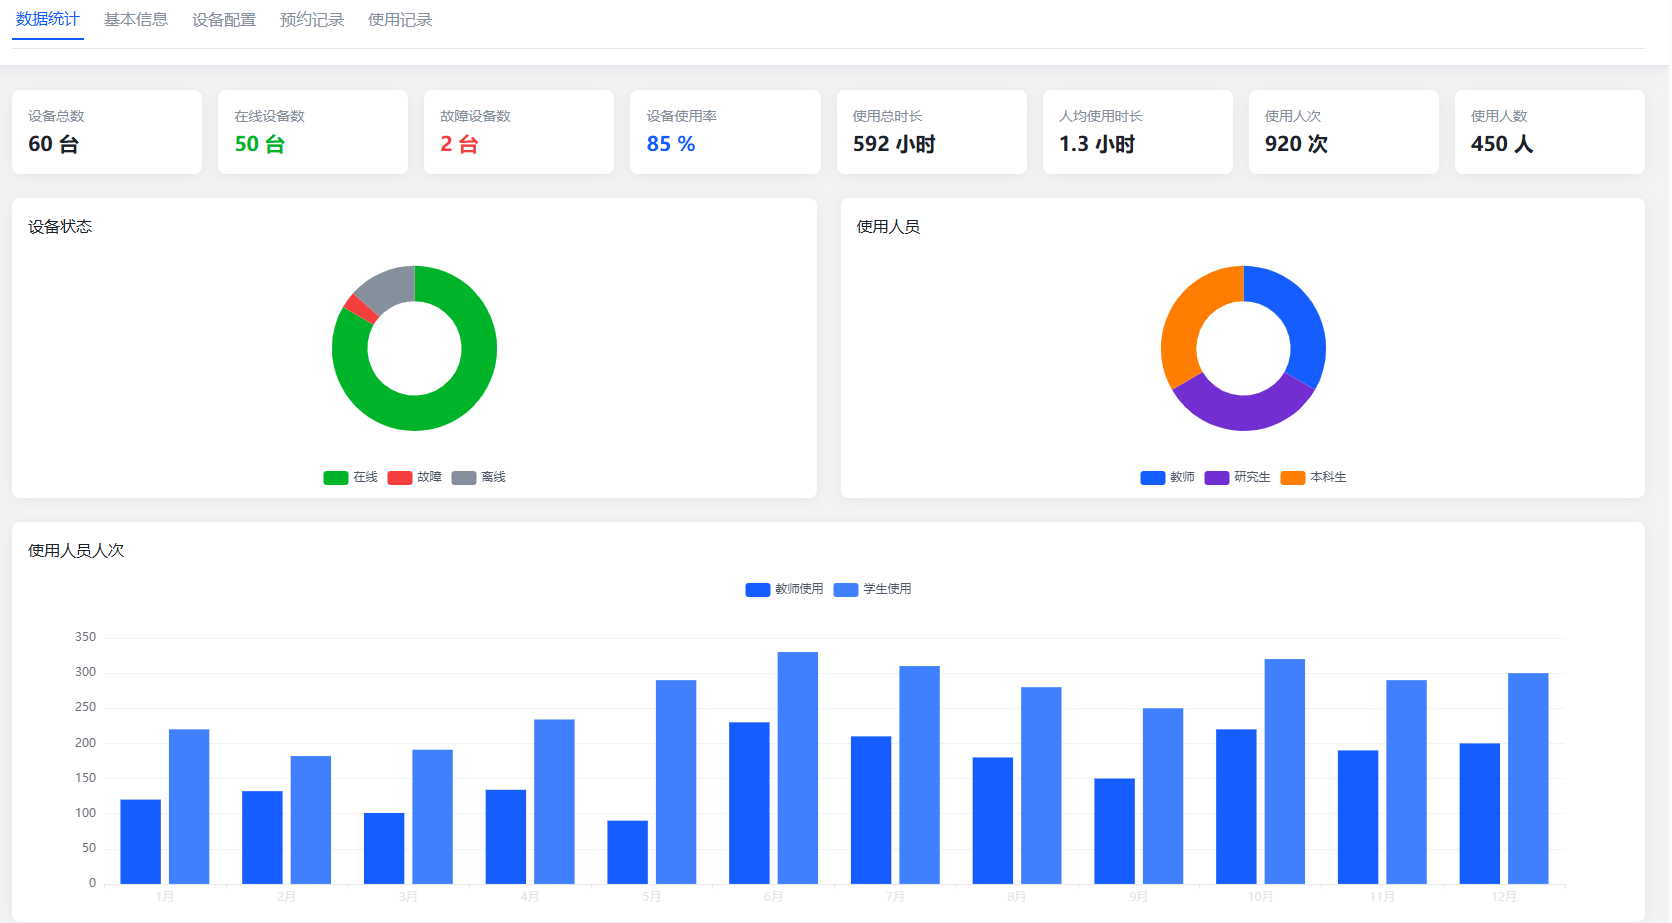Toggle the 离线 legend item
The height and width of the screenshot is (923, 1672).
click(x=479, y=477)
